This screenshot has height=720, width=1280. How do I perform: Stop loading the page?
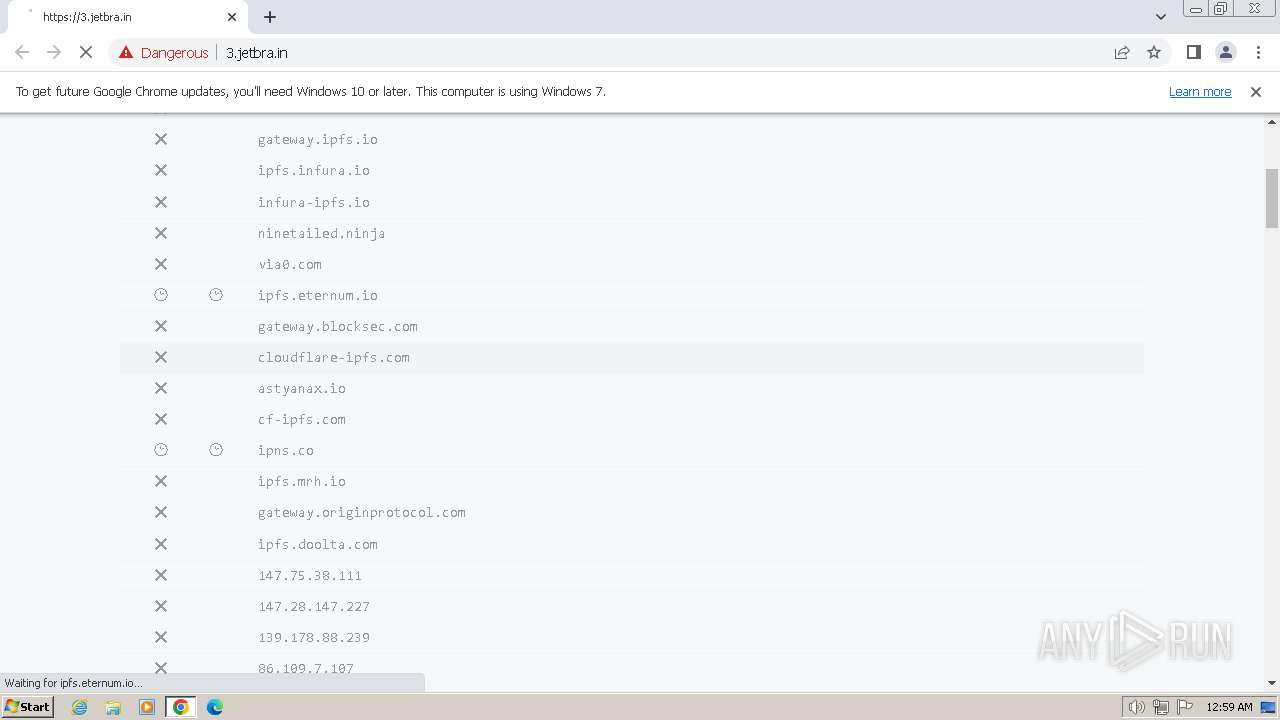tap(86, 52)
